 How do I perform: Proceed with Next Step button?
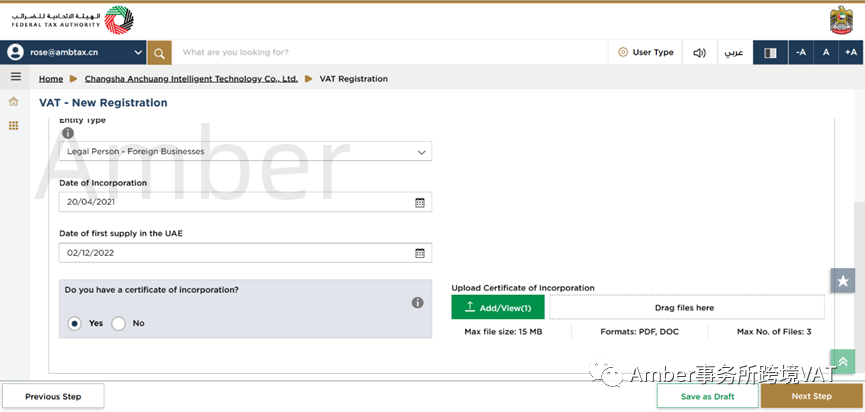click(811, 397)
